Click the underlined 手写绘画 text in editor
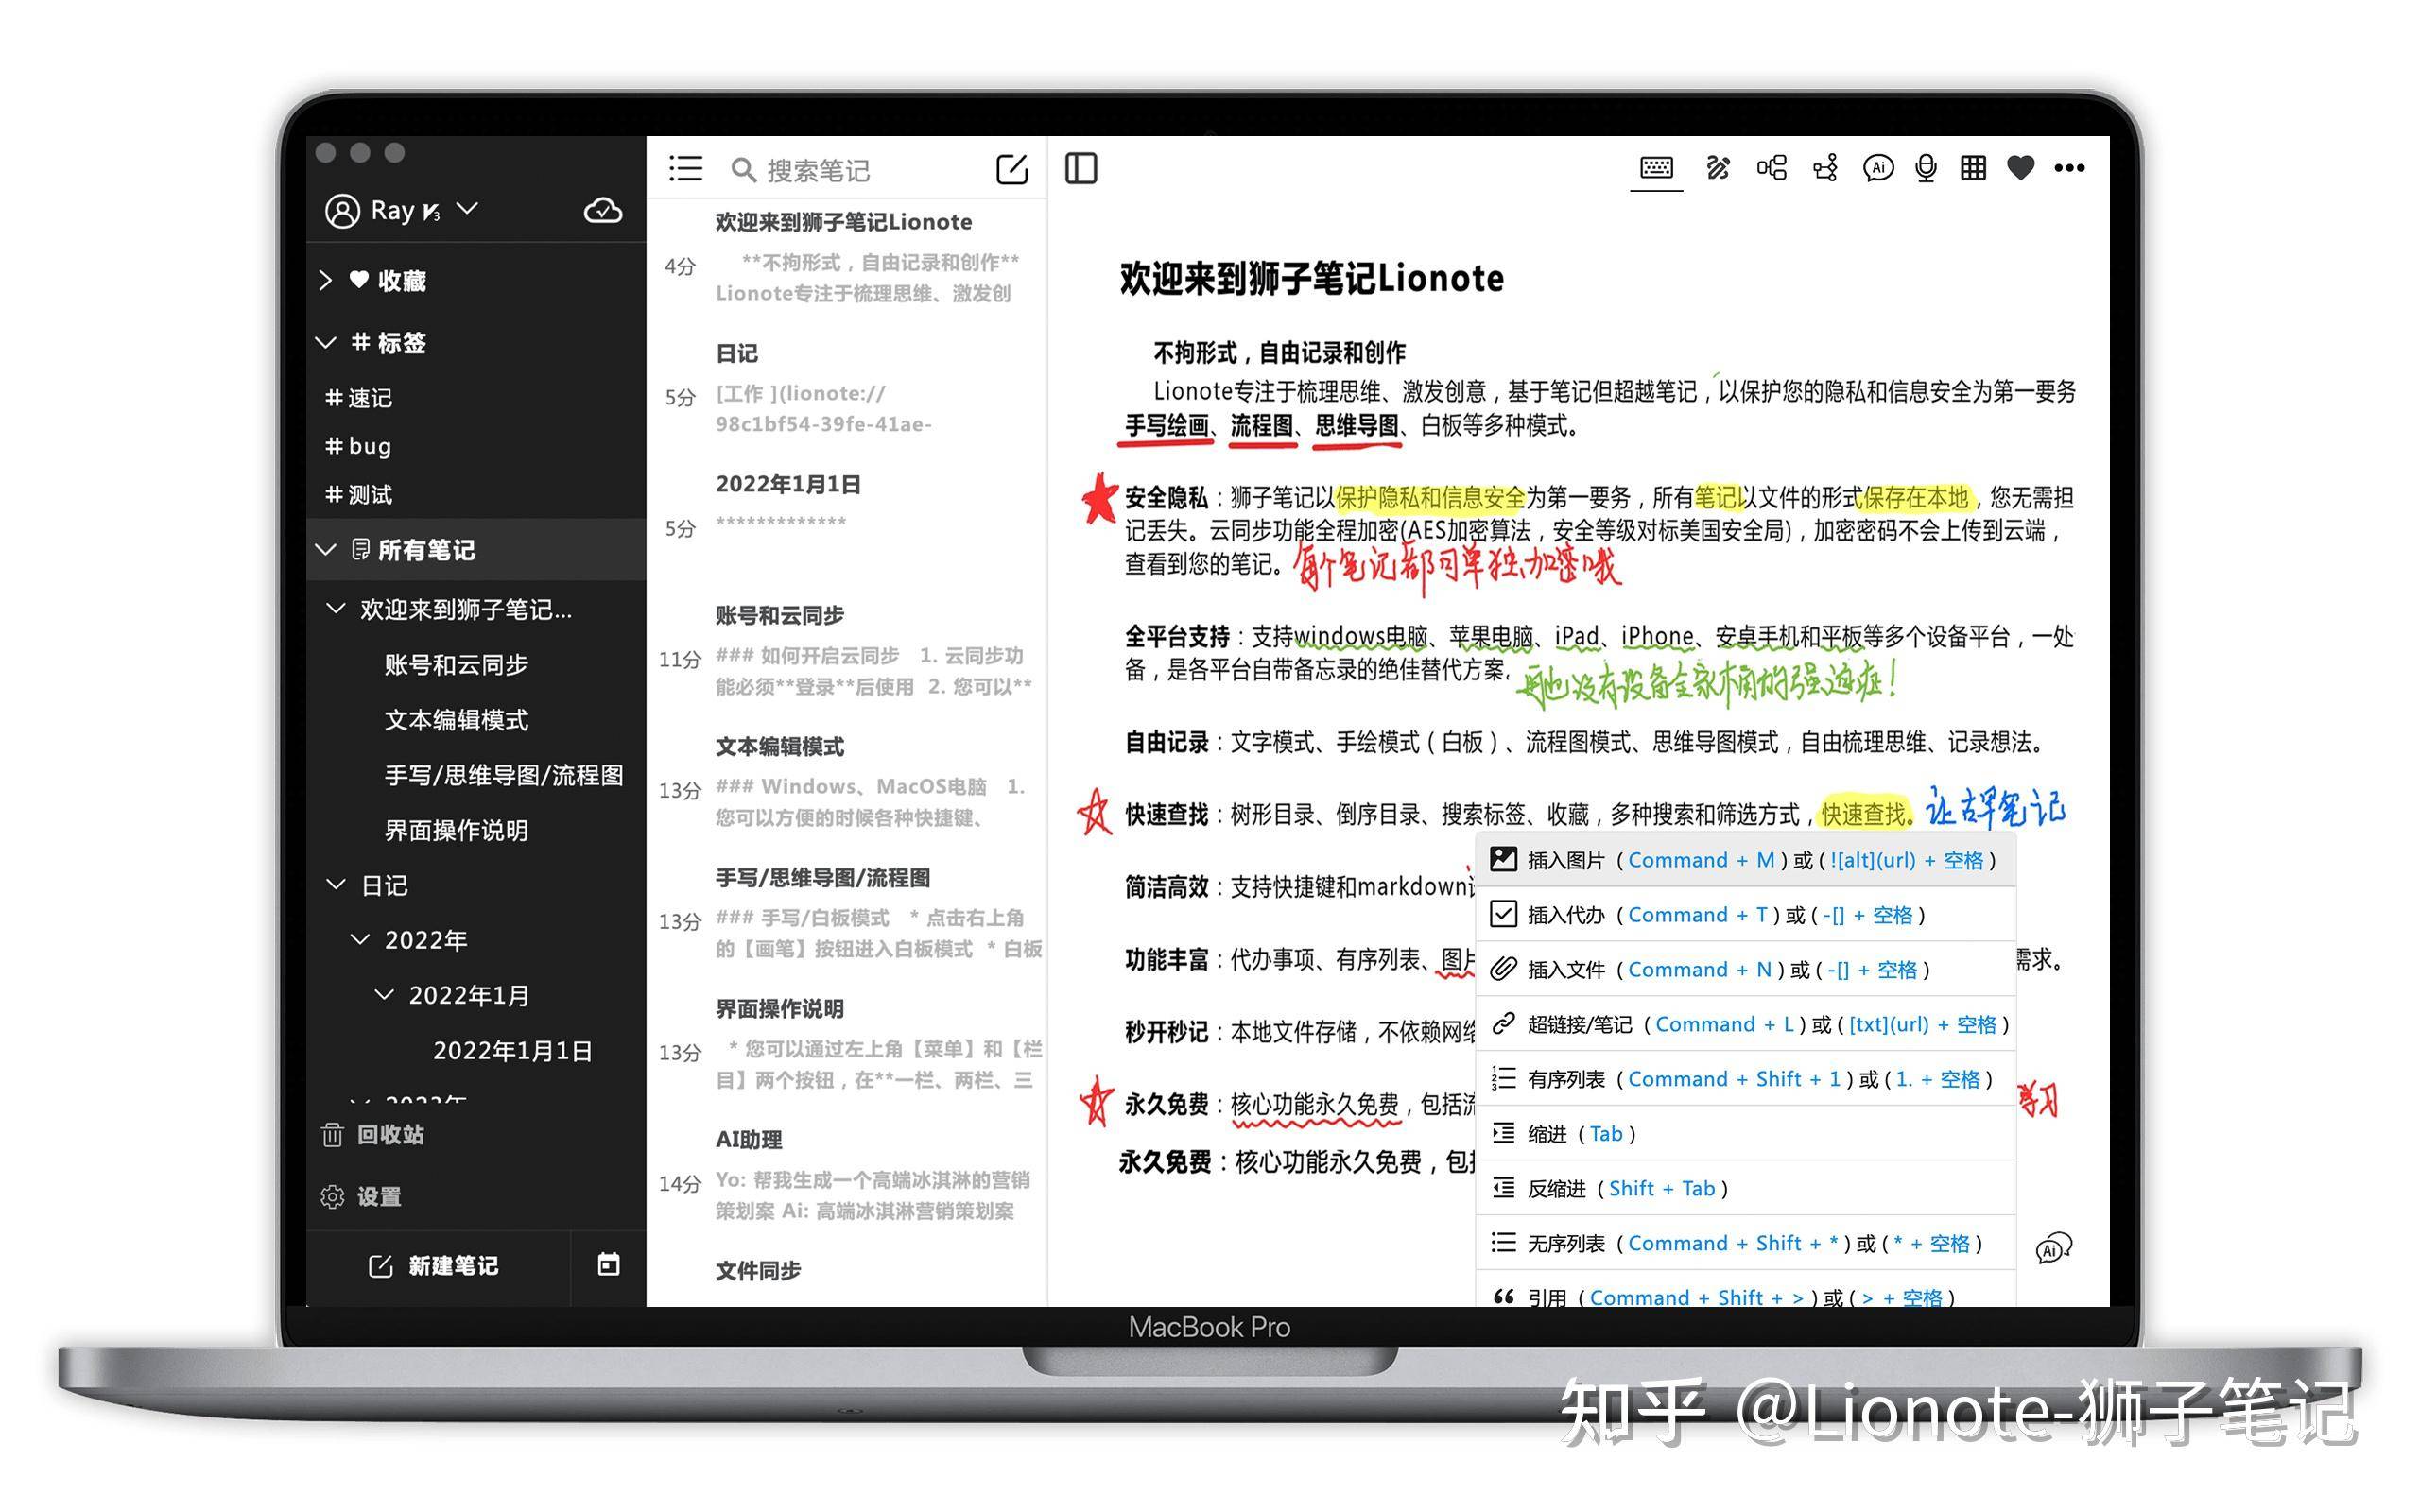The width and height of the screenshot is (2420, 1512). click(1166, 426)
